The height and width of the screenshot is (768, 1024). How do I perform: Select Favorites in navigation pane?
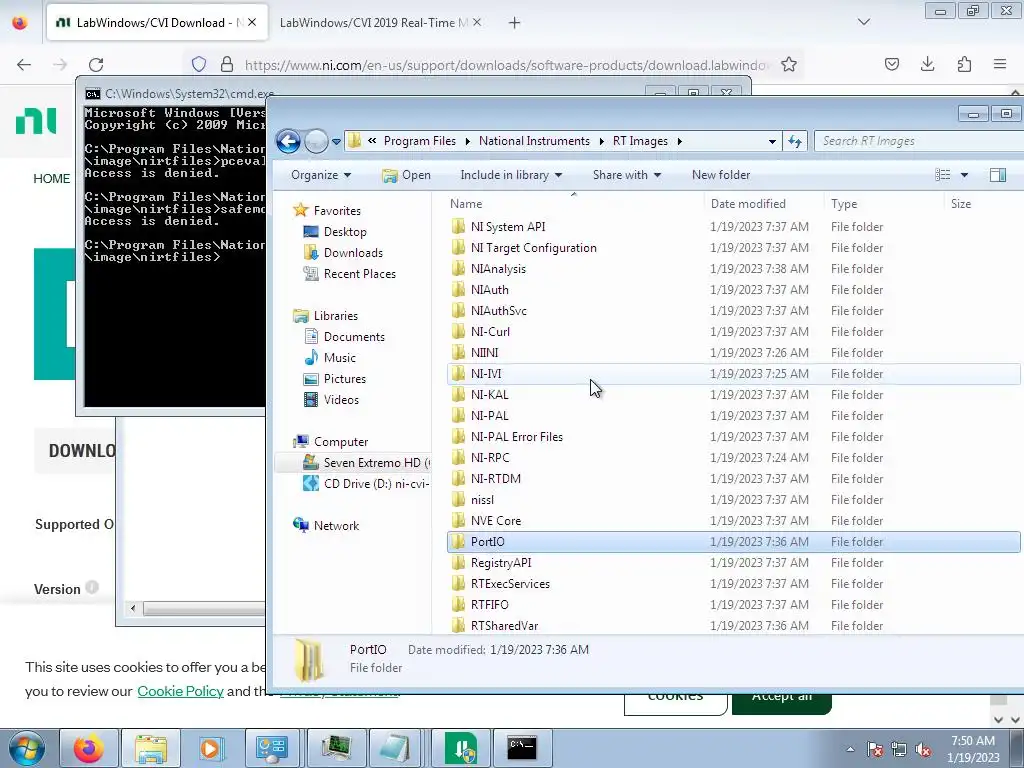tap(337, 211)
